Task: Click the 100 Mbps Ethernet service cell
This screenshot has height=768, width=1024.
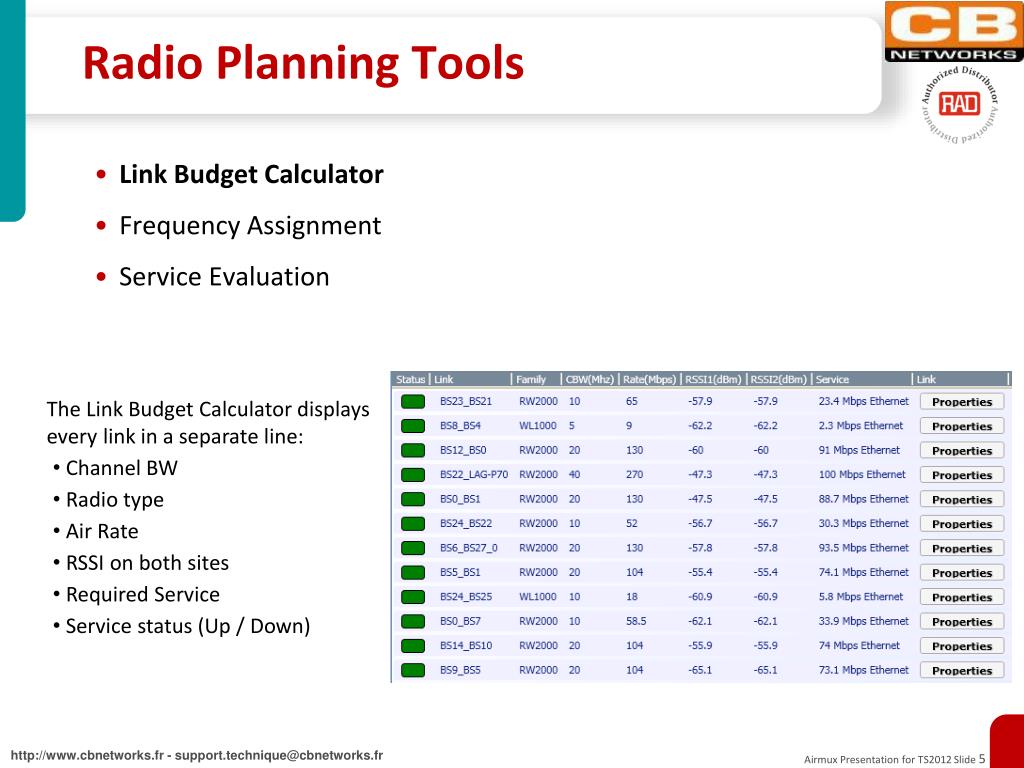Action: point(862,475)
